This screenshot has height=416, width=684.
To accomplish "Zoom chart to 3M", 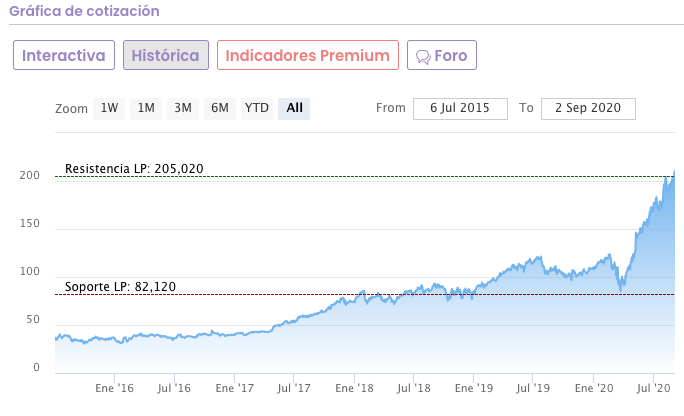I will (x=183, y=108).
